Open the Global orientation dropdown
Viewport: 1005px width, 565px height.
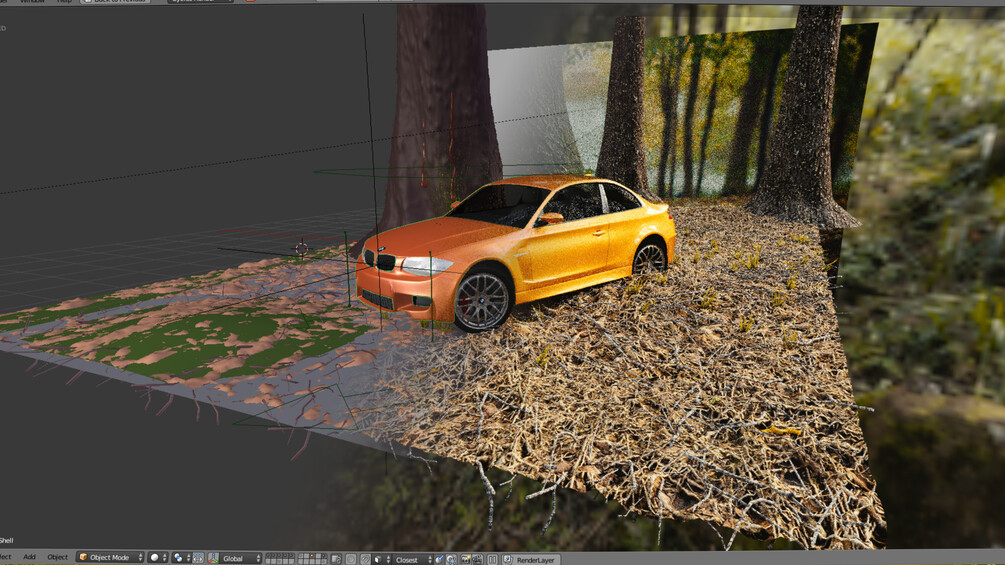point(241,558)
